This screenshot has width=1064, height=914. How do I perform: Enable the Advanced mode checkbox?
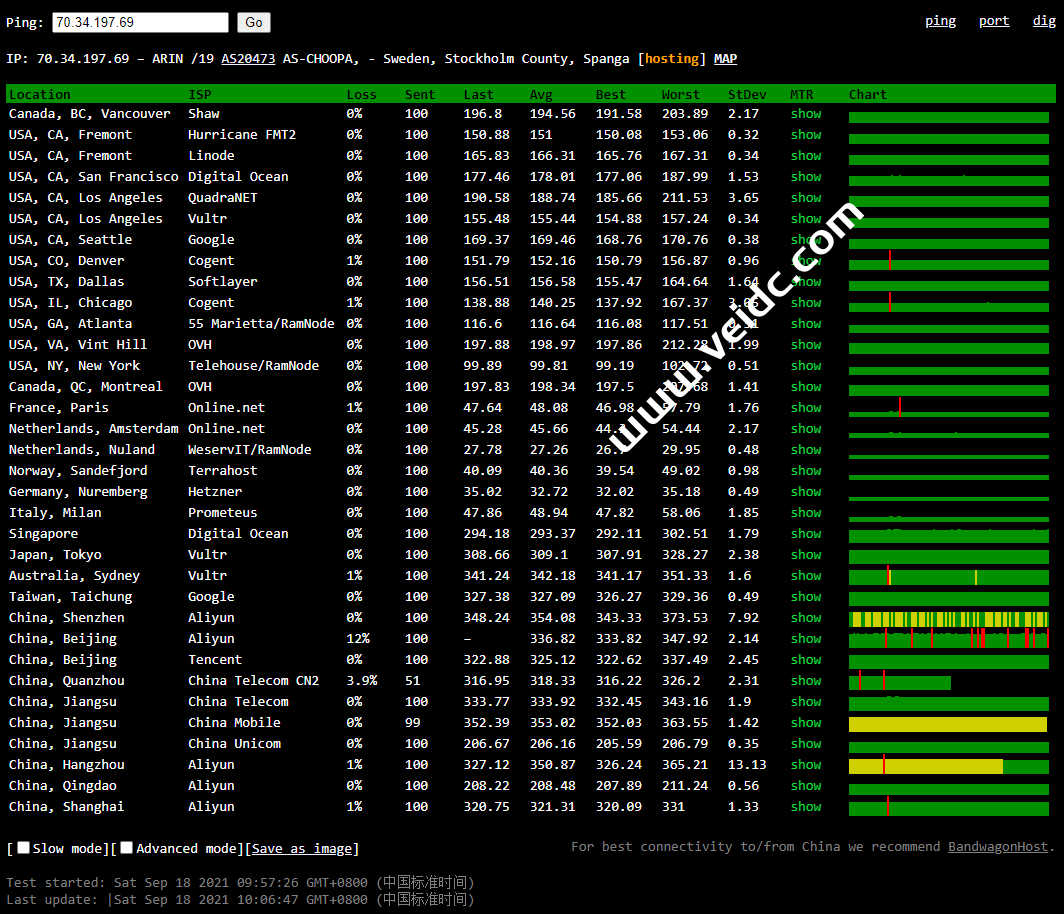pos(127,848)
